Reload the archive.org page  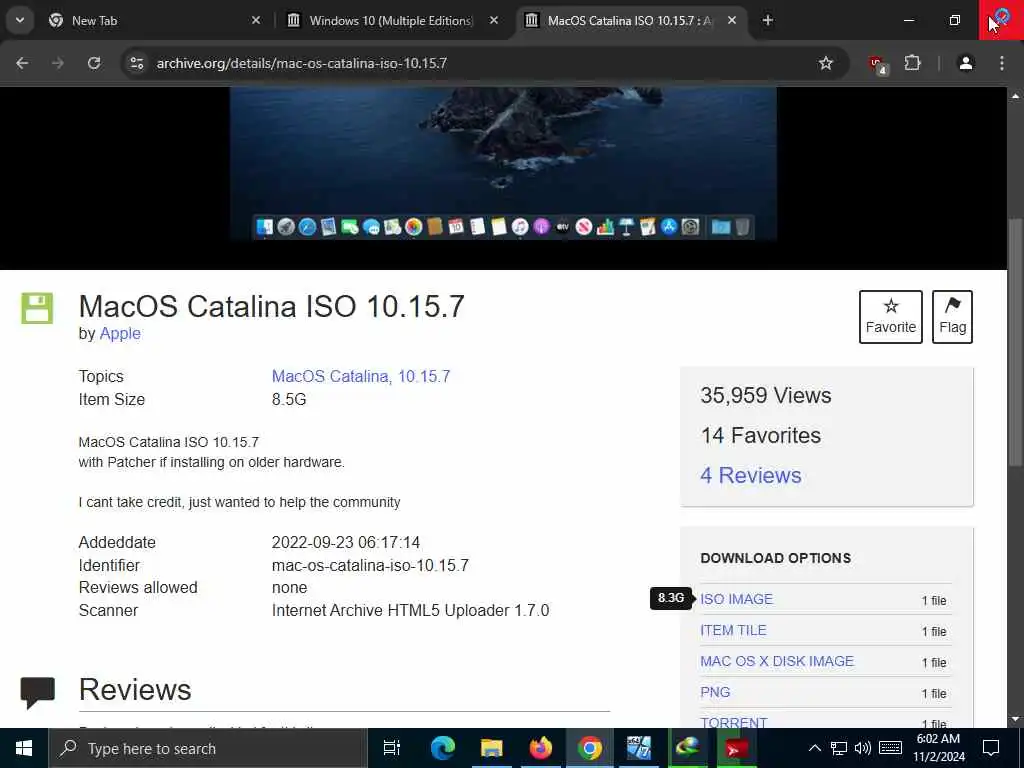click(94, 63)
